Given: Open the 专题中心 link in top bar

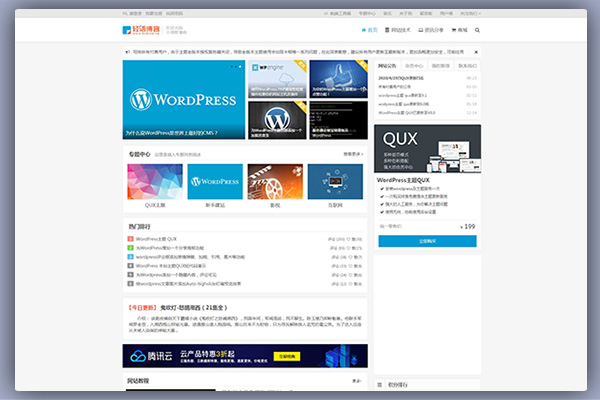Looking at the screenshot, I should coord(367,13).
